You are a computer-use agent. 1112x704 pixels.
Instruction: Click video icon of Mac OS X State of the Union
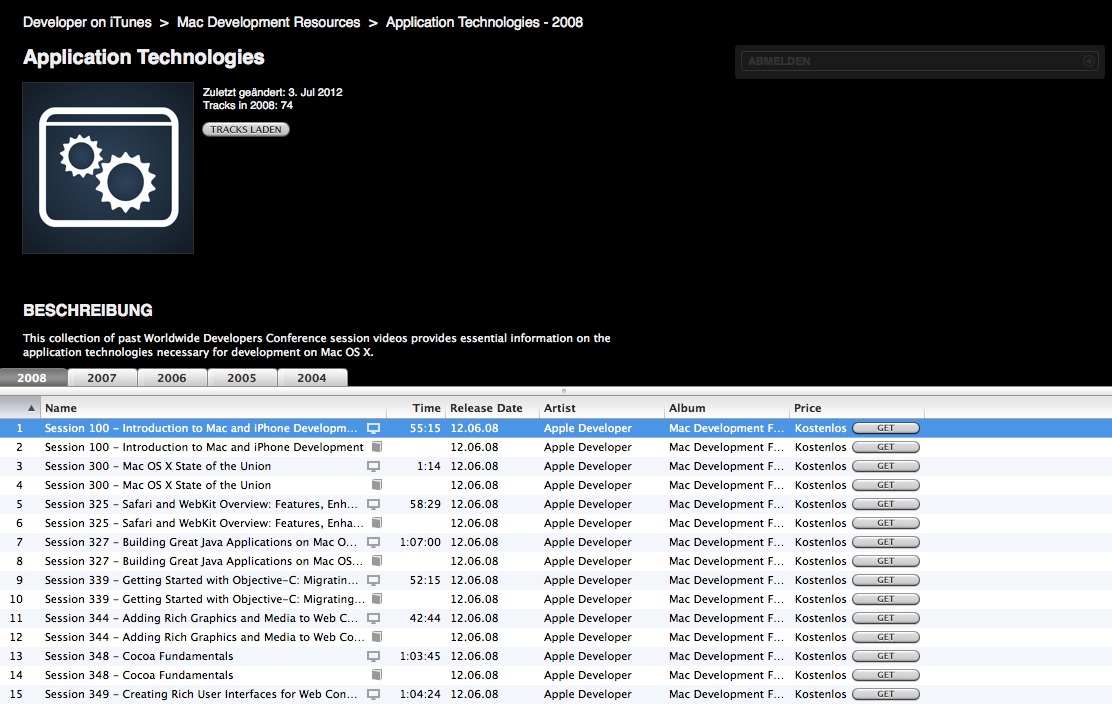point(374,466)
